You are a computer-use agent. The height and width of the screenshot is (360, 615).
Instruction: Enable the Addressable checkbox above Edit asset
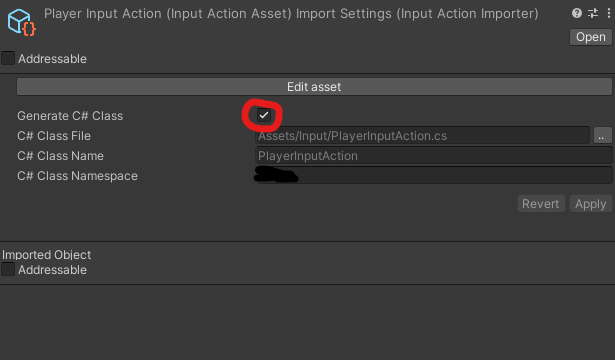click(8, 58)
